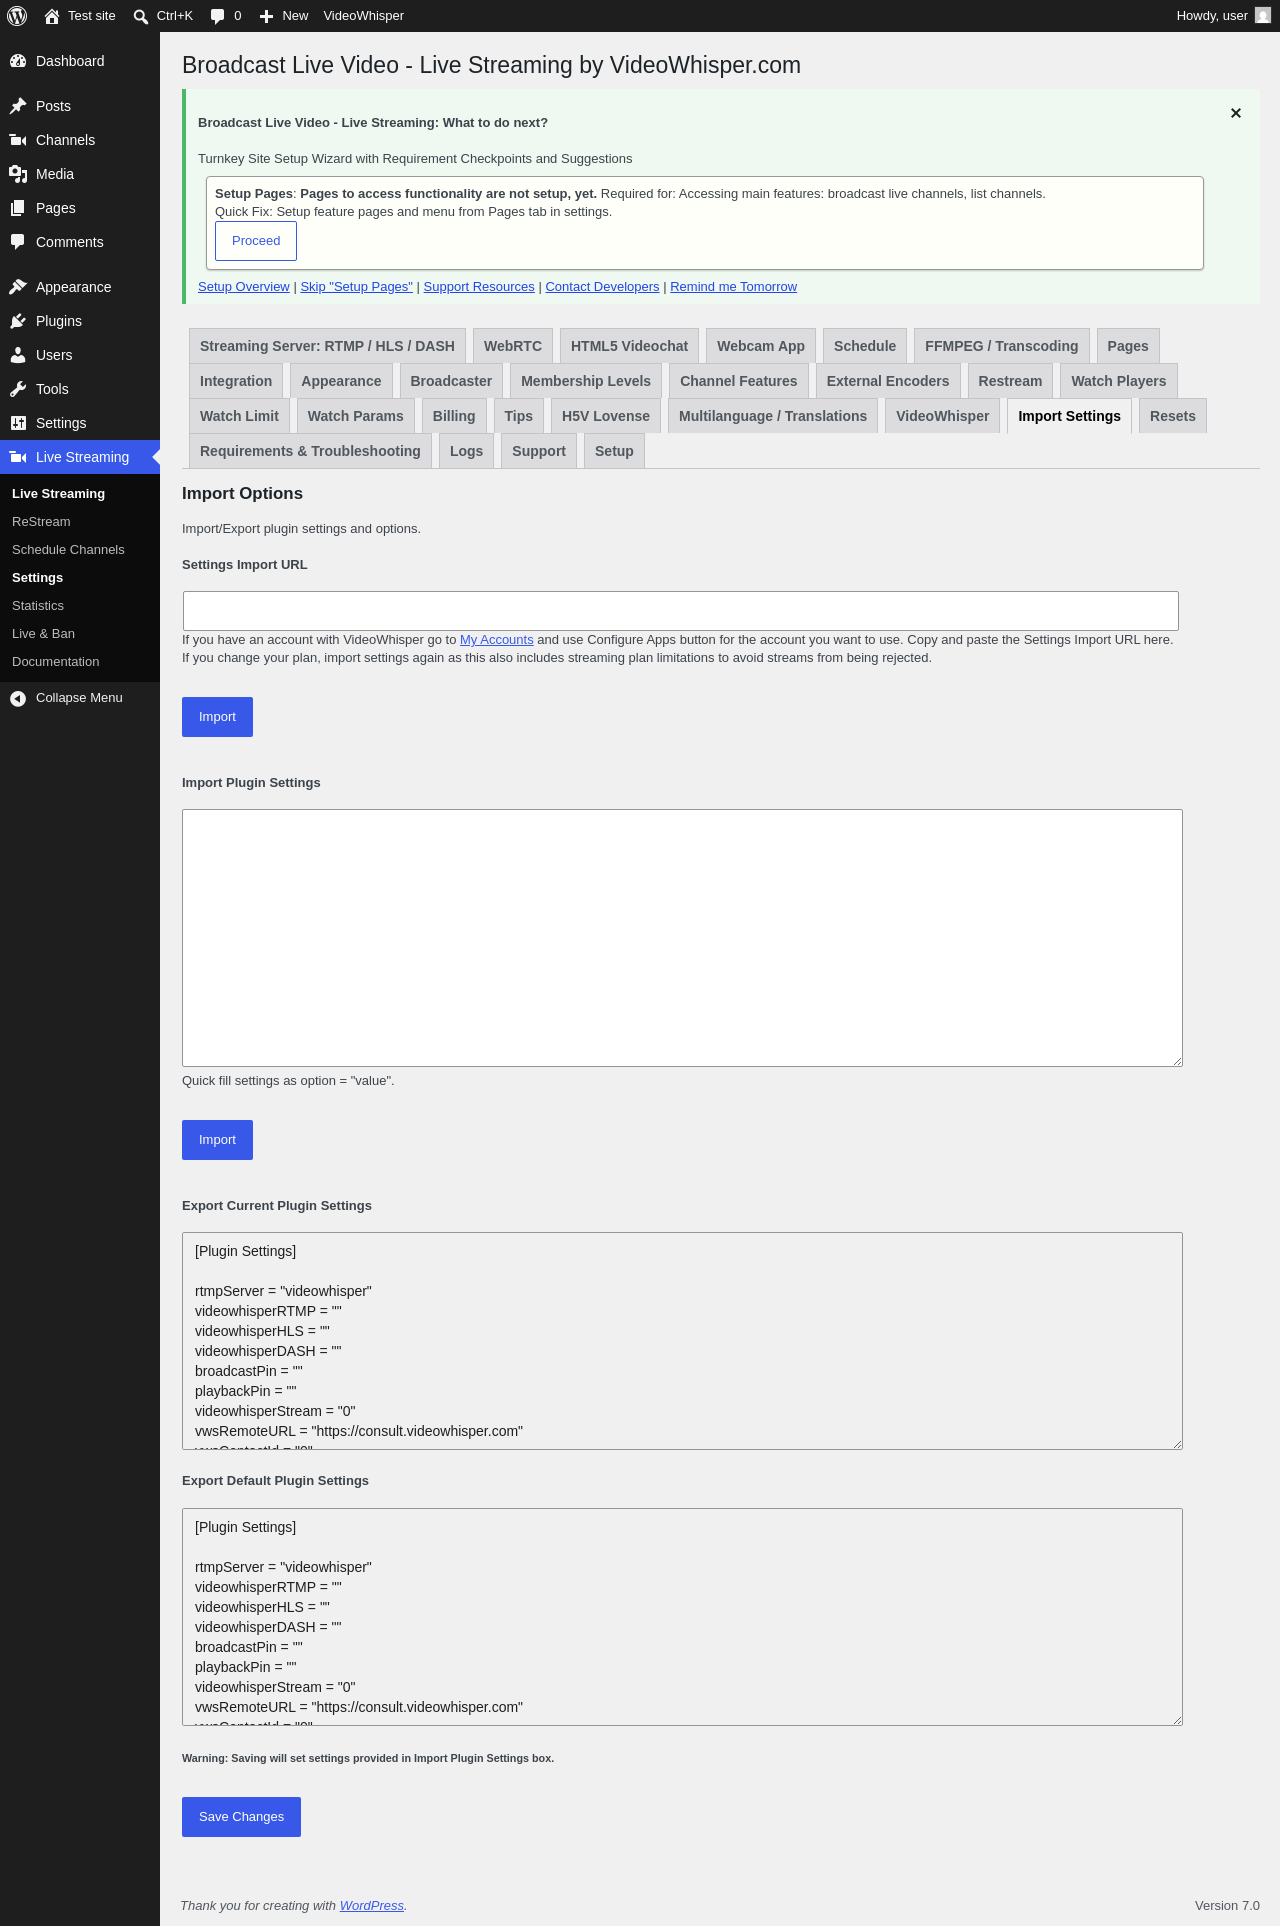This screenshot has height=1926, width=1280.
Task: Click inside the Import Plugin Settings textarea
Action: [x=682, y=938]
